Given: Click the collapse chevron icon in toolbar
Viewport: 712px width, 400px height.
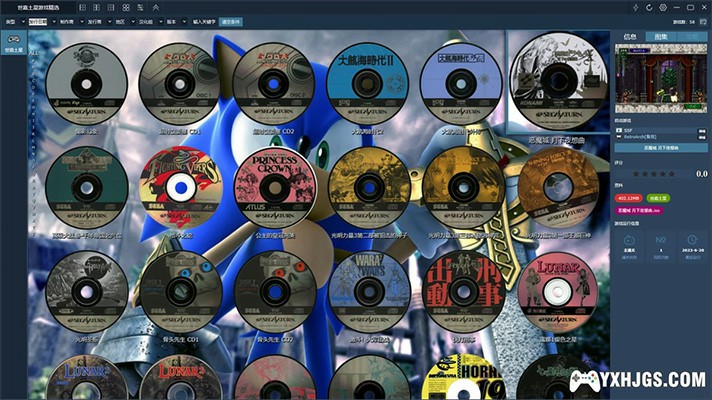Looking at the screenshot, I should (155, 7).
